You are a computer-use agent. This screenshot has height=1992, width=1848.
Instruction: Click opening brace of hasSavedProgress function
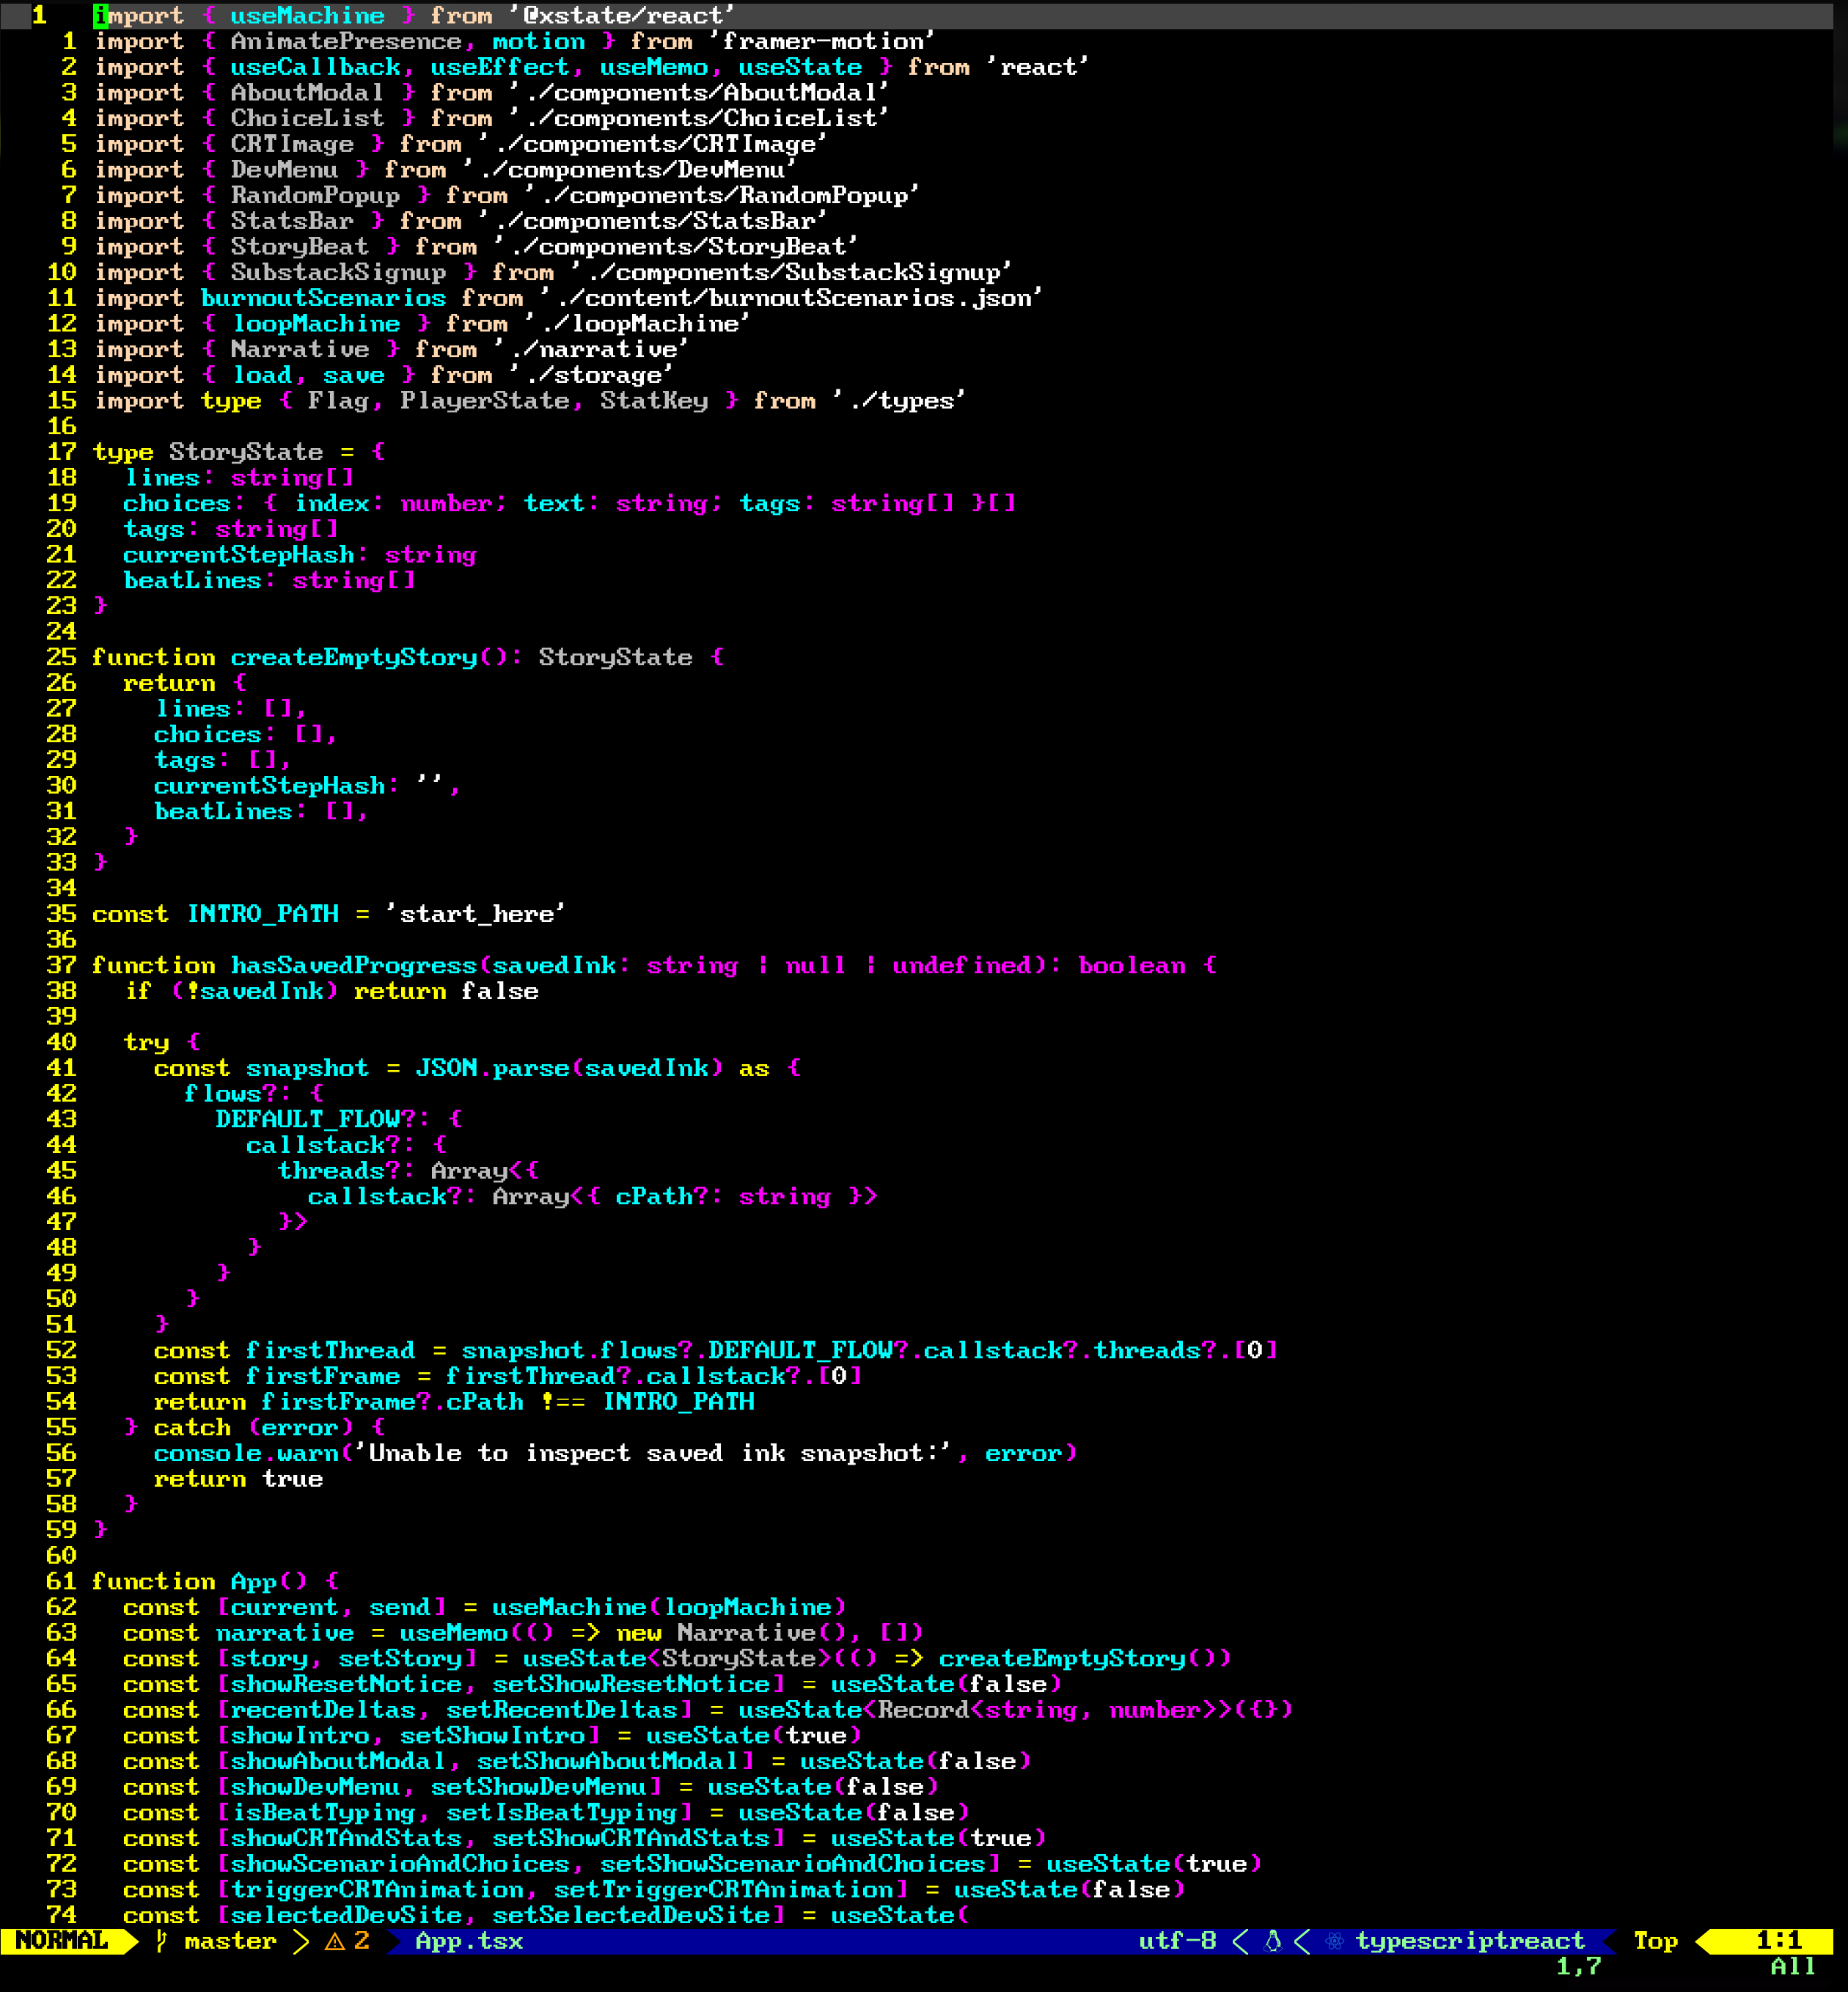pos(1210,965)
